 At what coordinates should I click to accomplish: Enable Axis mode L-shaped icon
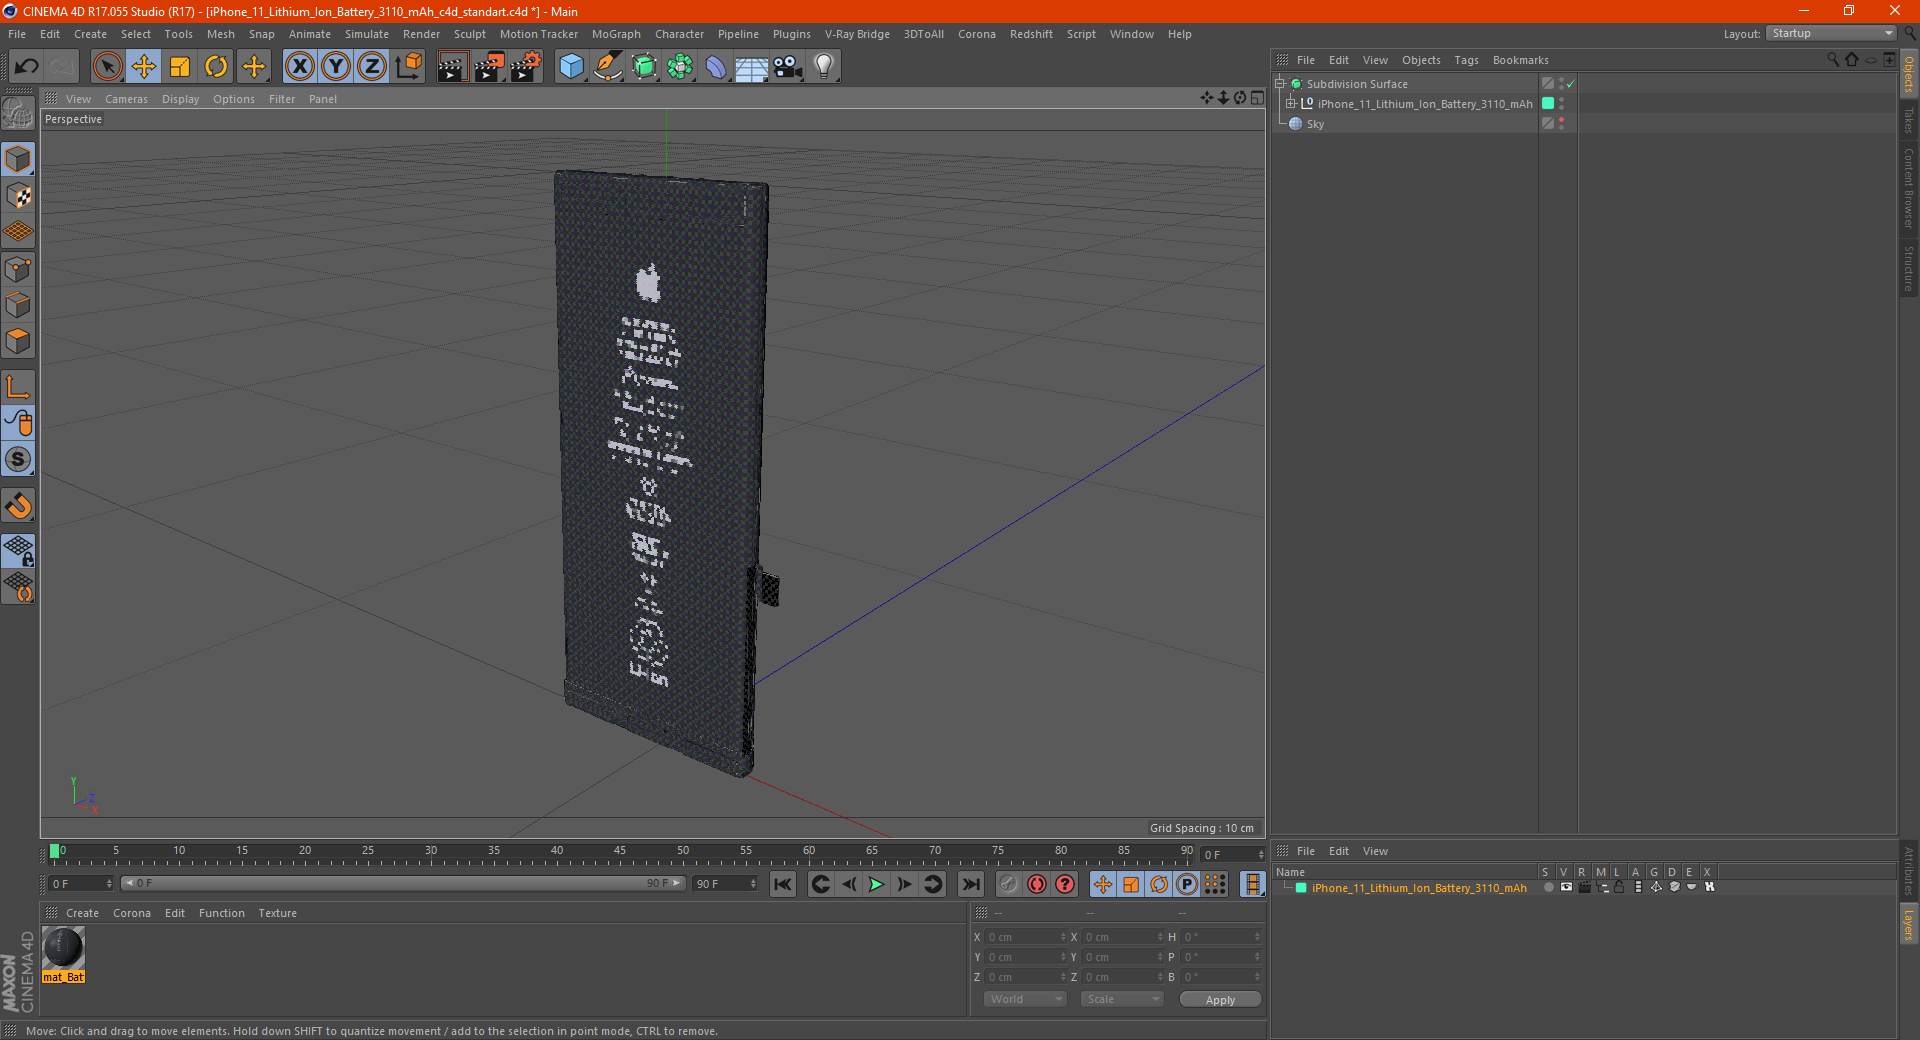coord(19,387)
